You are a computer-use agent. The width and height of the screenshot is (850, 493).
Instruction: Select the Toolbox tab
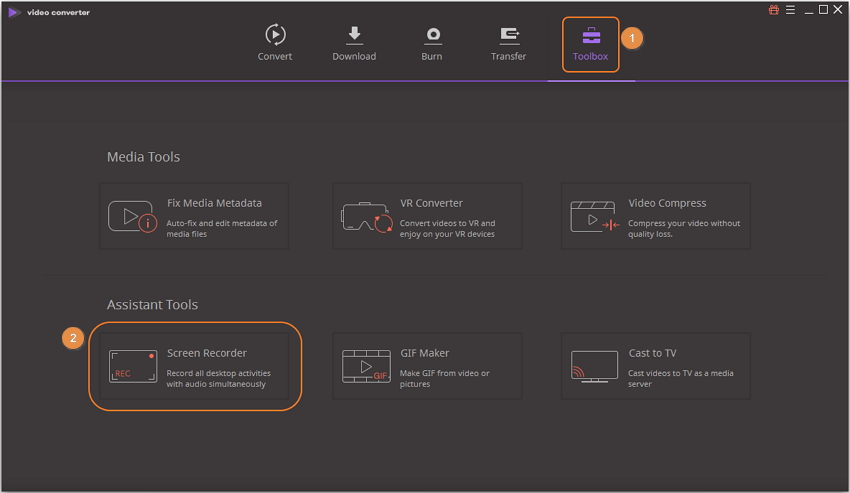[590, 44]
